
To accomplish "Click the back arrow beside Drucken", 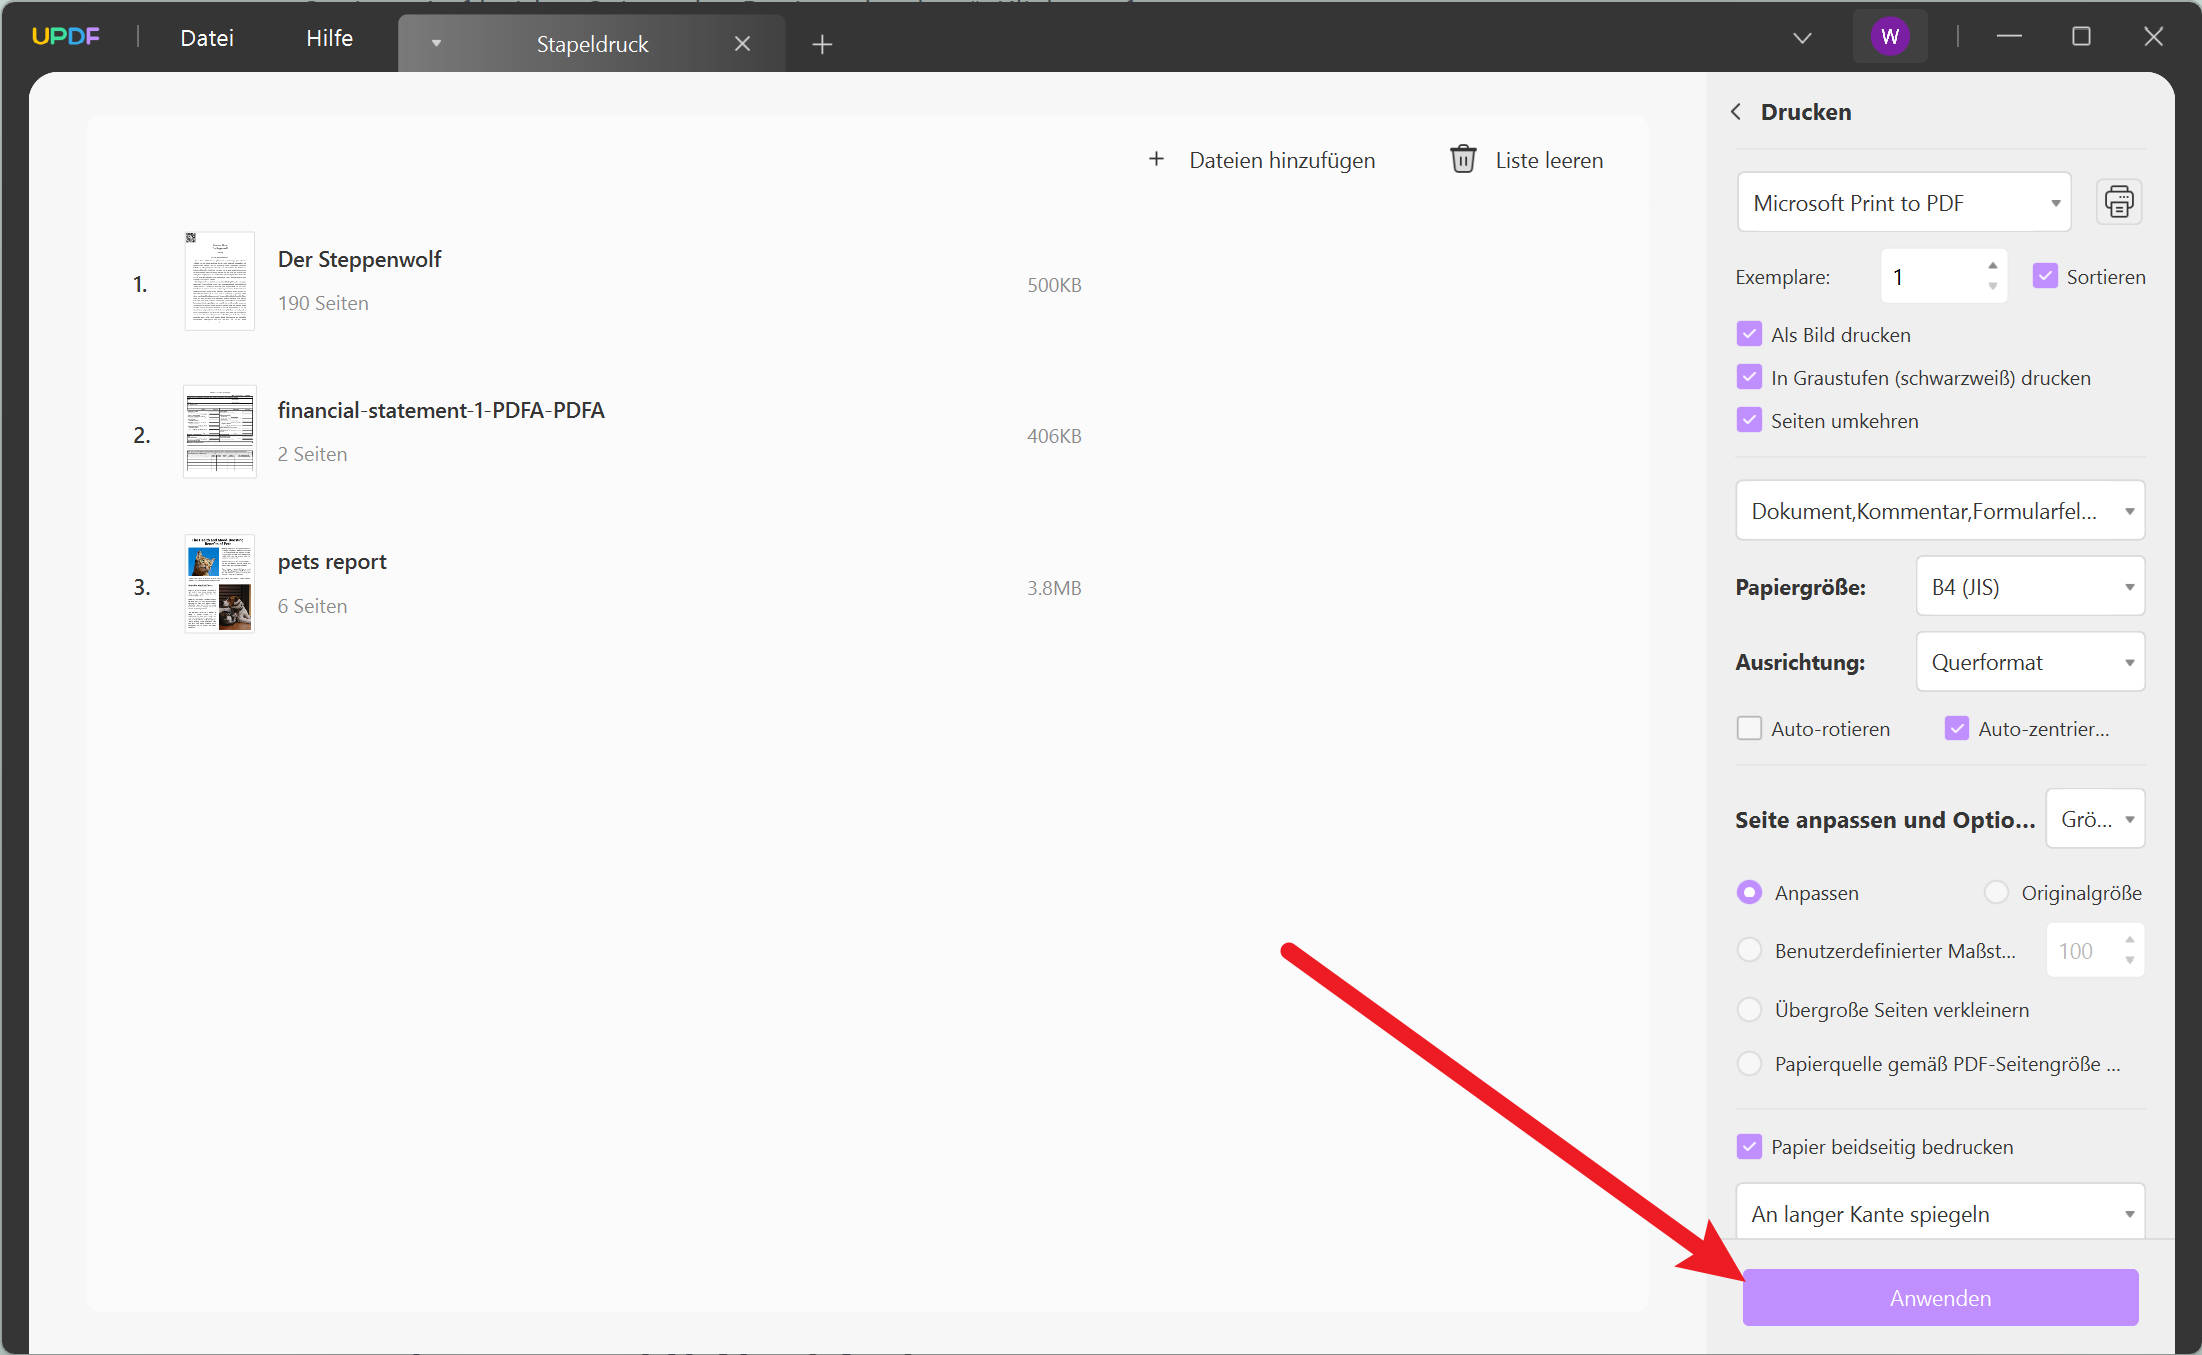I will click(x=1736, y=112).
